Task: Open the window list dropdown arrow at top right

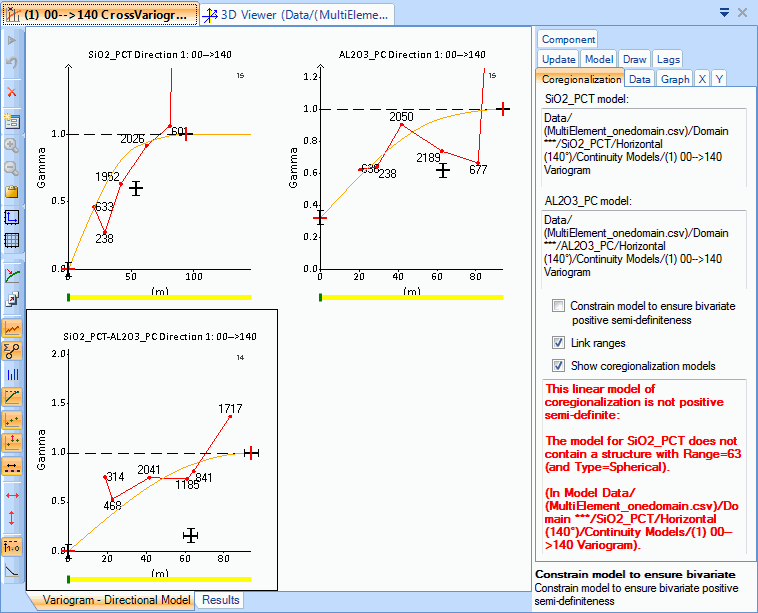Action: click(x=724, y=13)
